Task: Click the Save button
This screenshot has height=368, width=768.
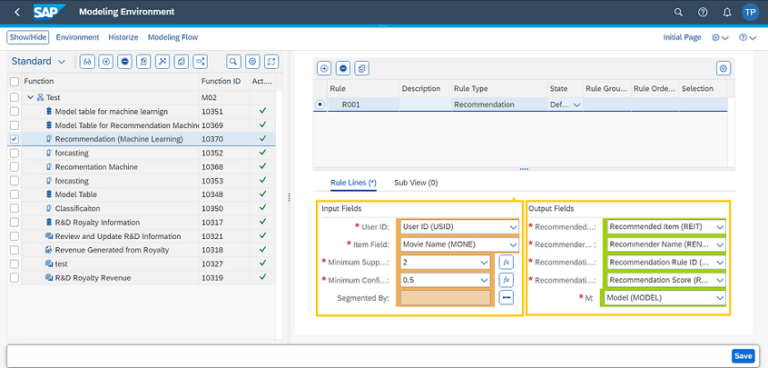Action: tap(743, 356)
